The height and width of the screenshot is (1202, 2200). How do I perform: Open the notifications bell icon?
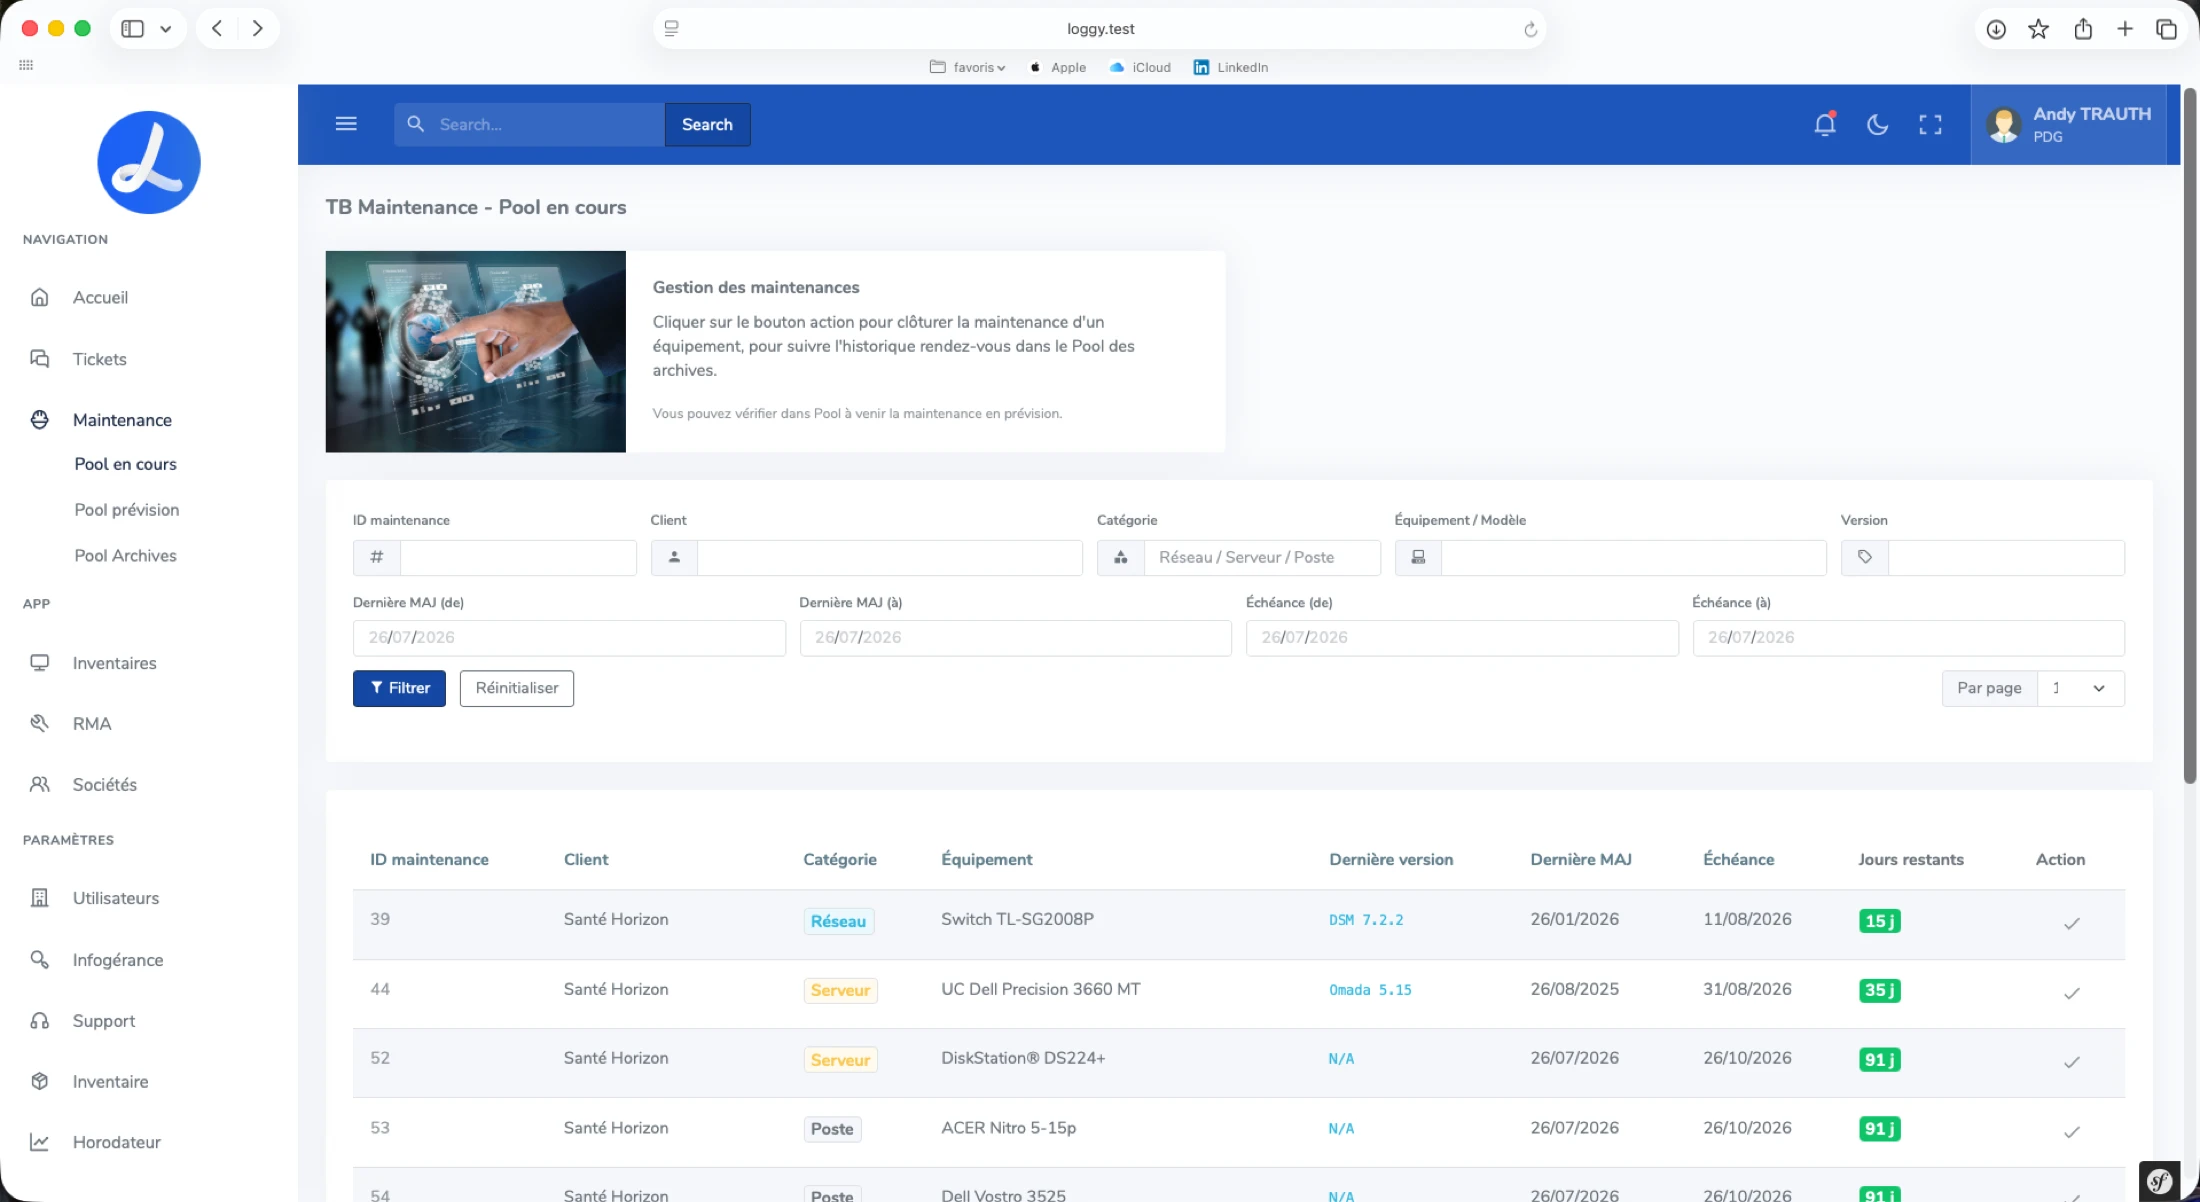1825,124
